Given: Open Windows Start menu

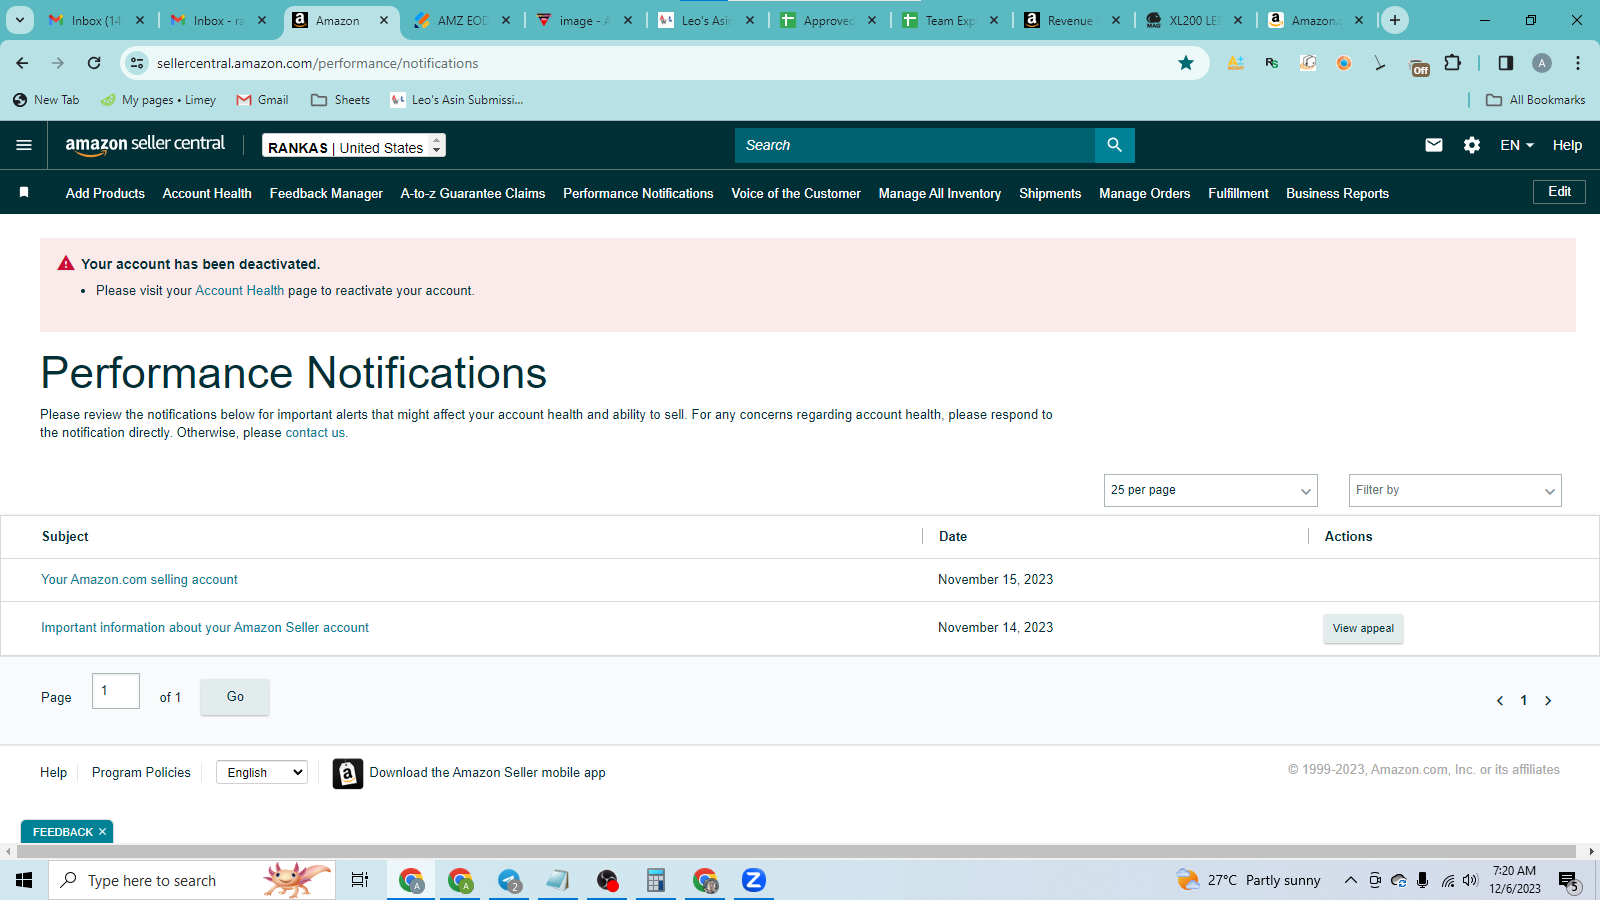Looking at the screenshot, I should coord(24,880).
